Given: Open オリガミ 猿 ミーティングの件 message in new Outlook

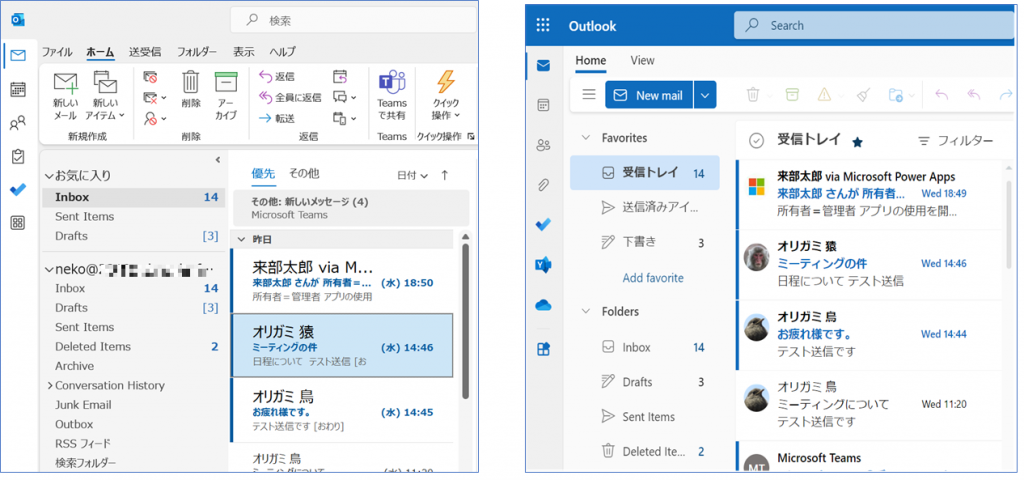Looking at the screenshot, I should (869, 264).
